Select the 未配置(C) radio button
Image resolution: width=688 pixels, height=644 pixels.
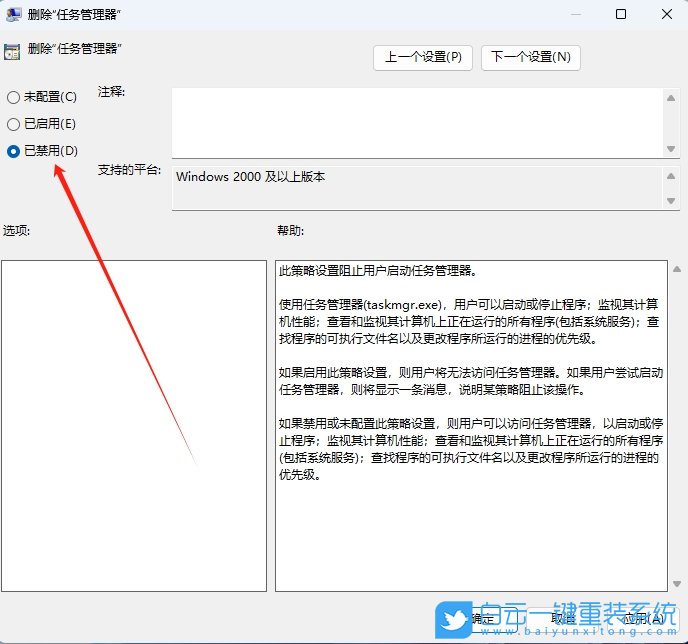click(14, 97)
